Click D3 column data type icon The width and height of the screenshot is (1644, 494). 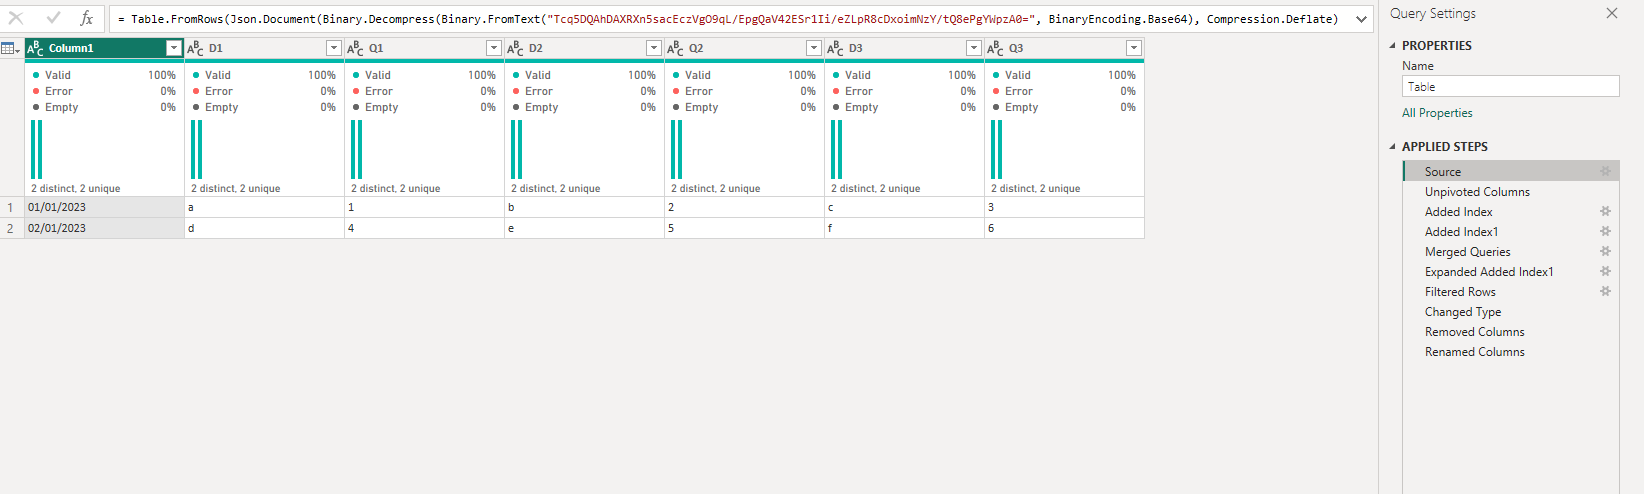pos(835,48)
